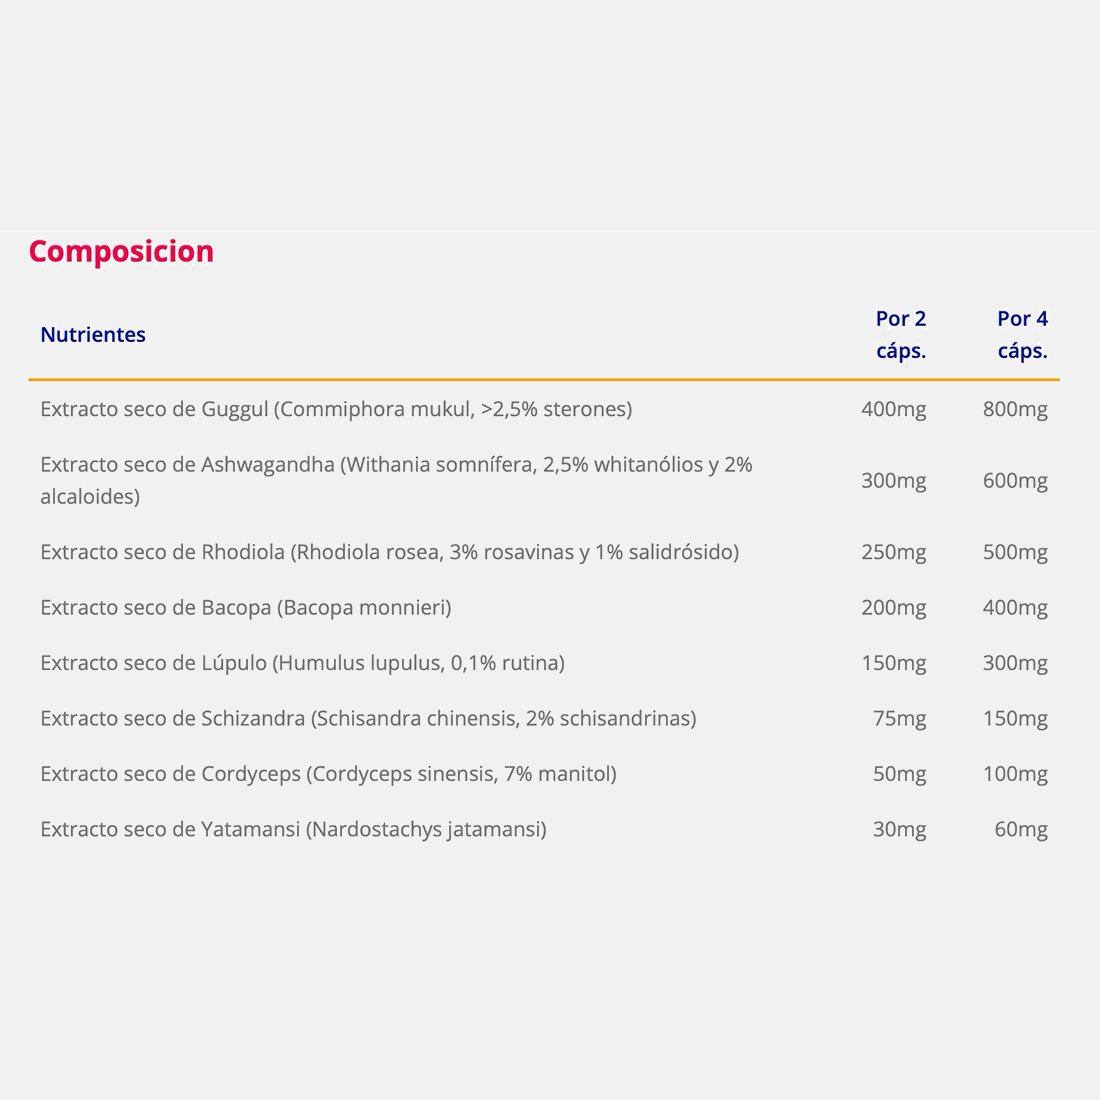Select the 100mg Cordyceps dose value
The width and height of the screenshot is (1100, 1100).
coord(1015,774)
